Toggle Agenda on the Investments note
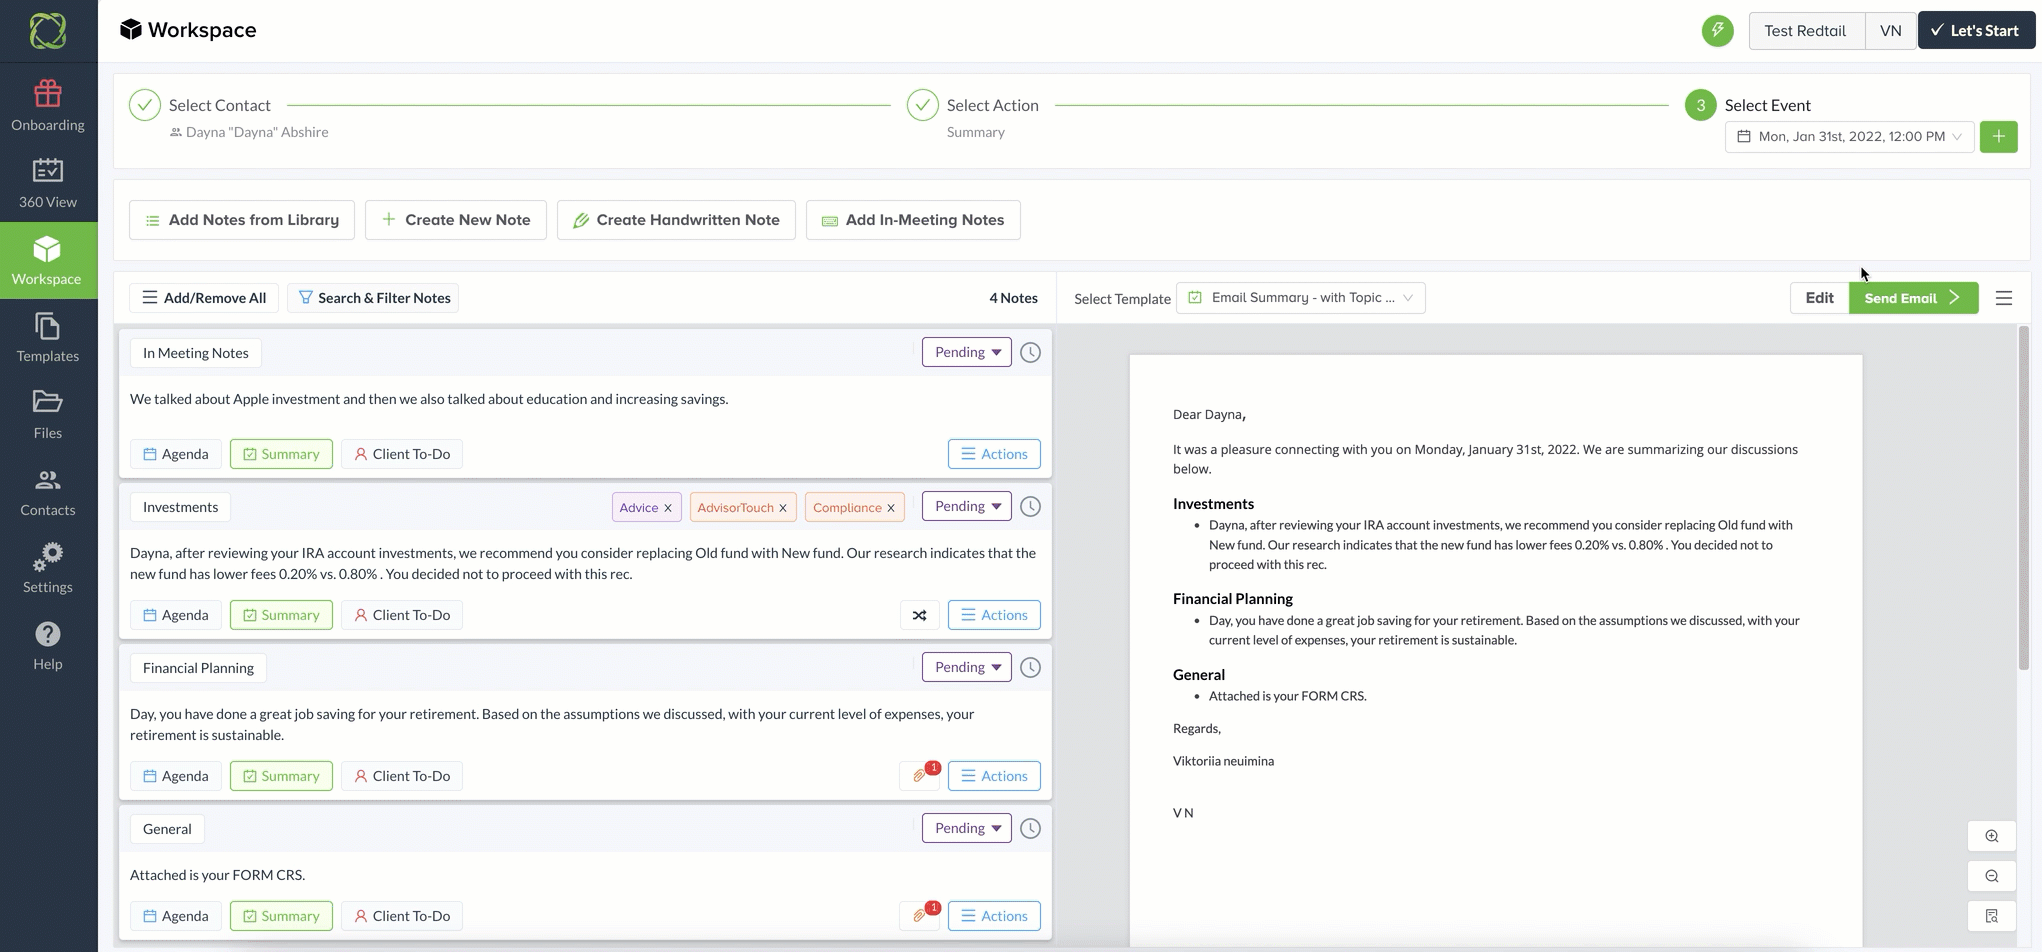 (x=176, y=615)
